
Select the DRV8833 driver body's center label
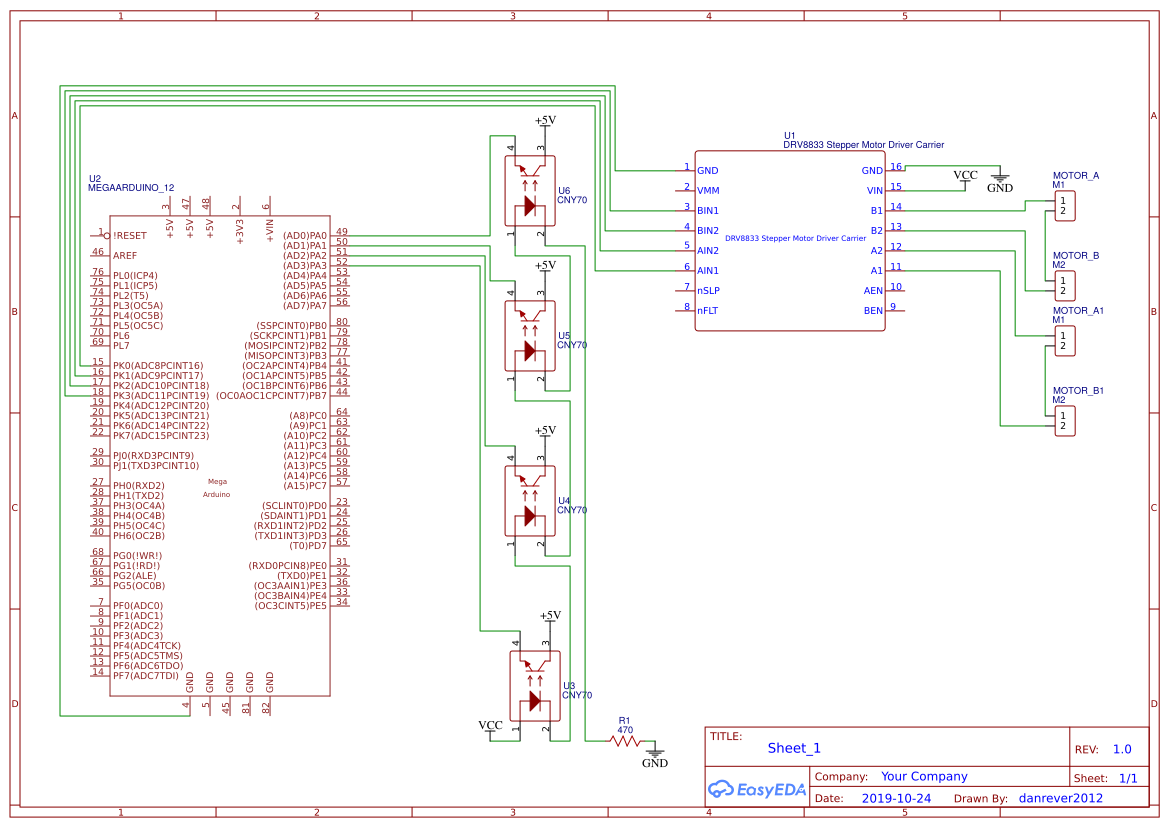(x=795, y=239)
